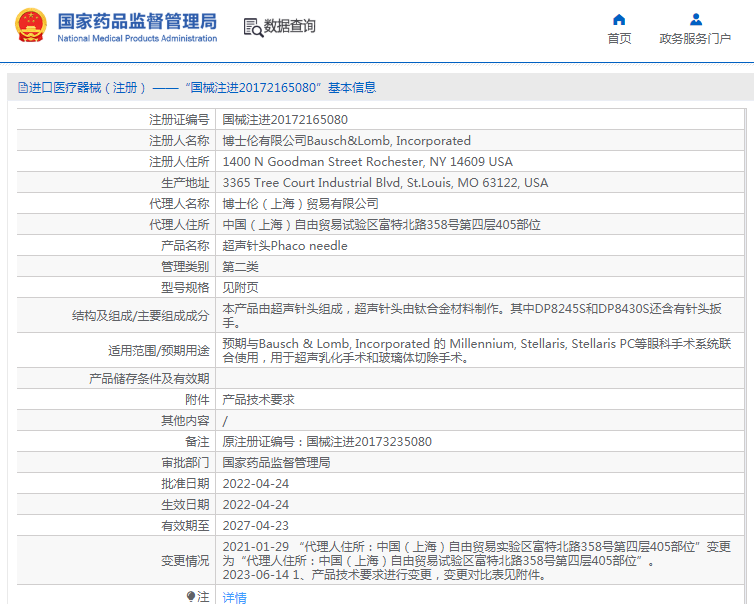The width and height of the screenshot is (754, 604).
Task: Click remark 原注册证编号：国械注进20173235080
Action: [x=327, y=441]
